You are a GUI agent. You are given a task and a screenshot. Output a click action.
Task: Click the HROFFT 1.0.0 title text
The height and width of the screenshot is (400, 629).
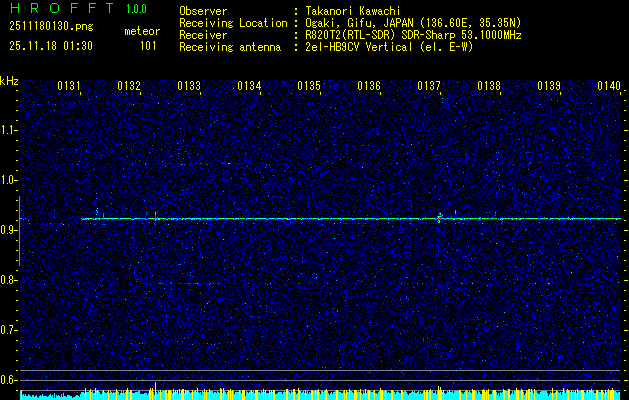coord(78,8)
